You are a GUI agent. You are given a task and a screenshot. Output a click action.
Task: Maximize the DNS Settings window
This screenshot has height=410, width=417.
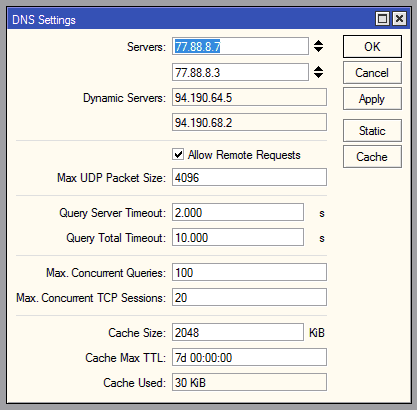click(382, 18)
